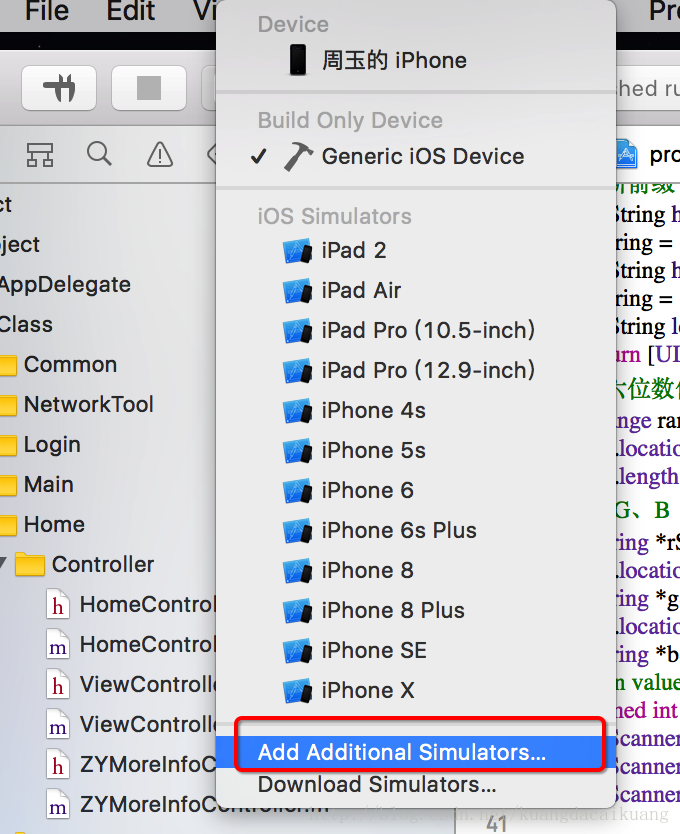Choose Generic iOS Device
Viewport: 680px width, 834px height.
[416, 156]
